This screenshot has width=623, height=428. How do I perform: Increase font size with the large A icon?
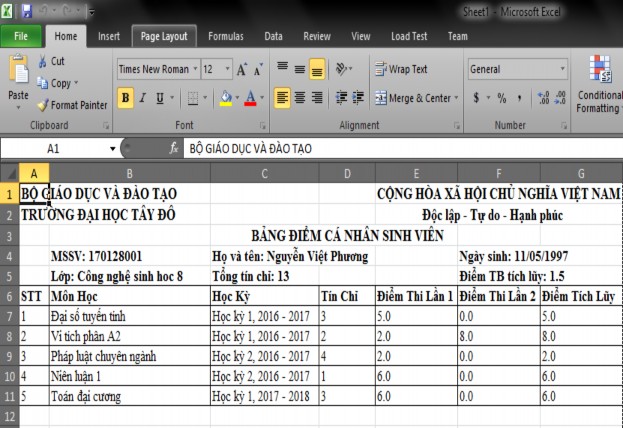(x=242, y=70)
